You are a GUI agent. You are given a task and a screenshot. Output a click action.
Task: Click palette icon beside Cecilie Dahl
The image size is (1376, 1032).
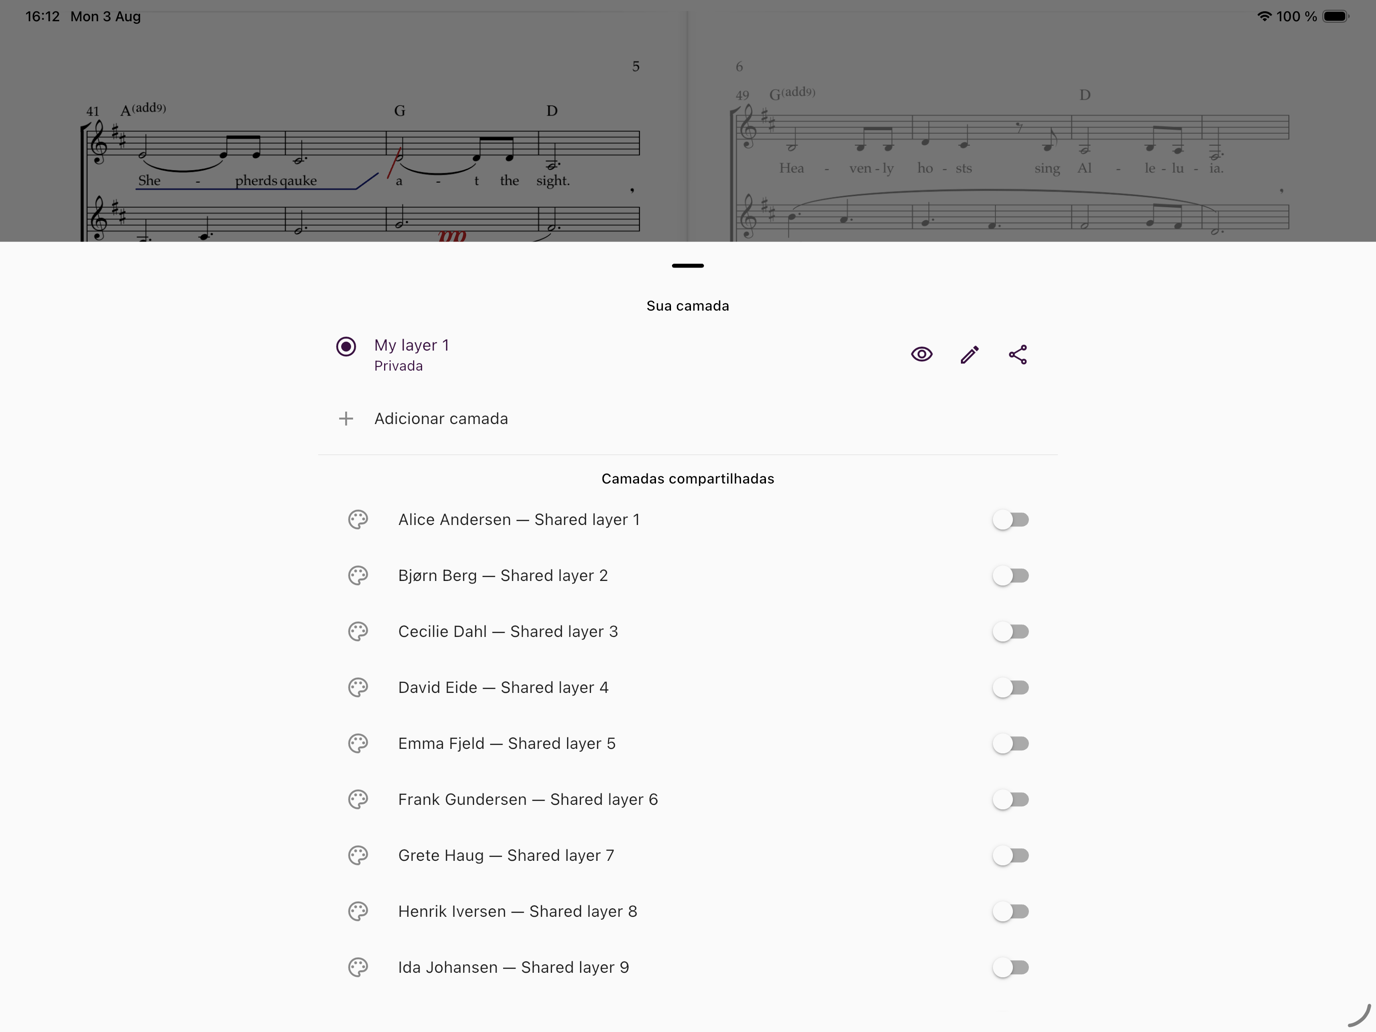click(358, 631)
